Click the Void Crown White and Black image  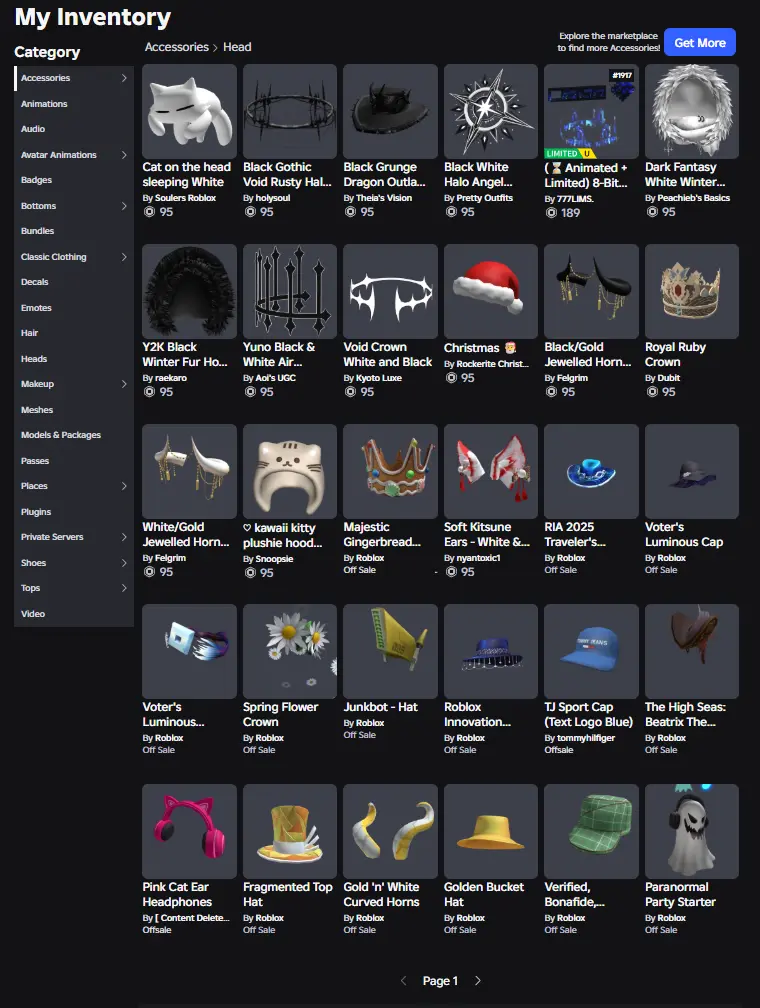point(390,291)
